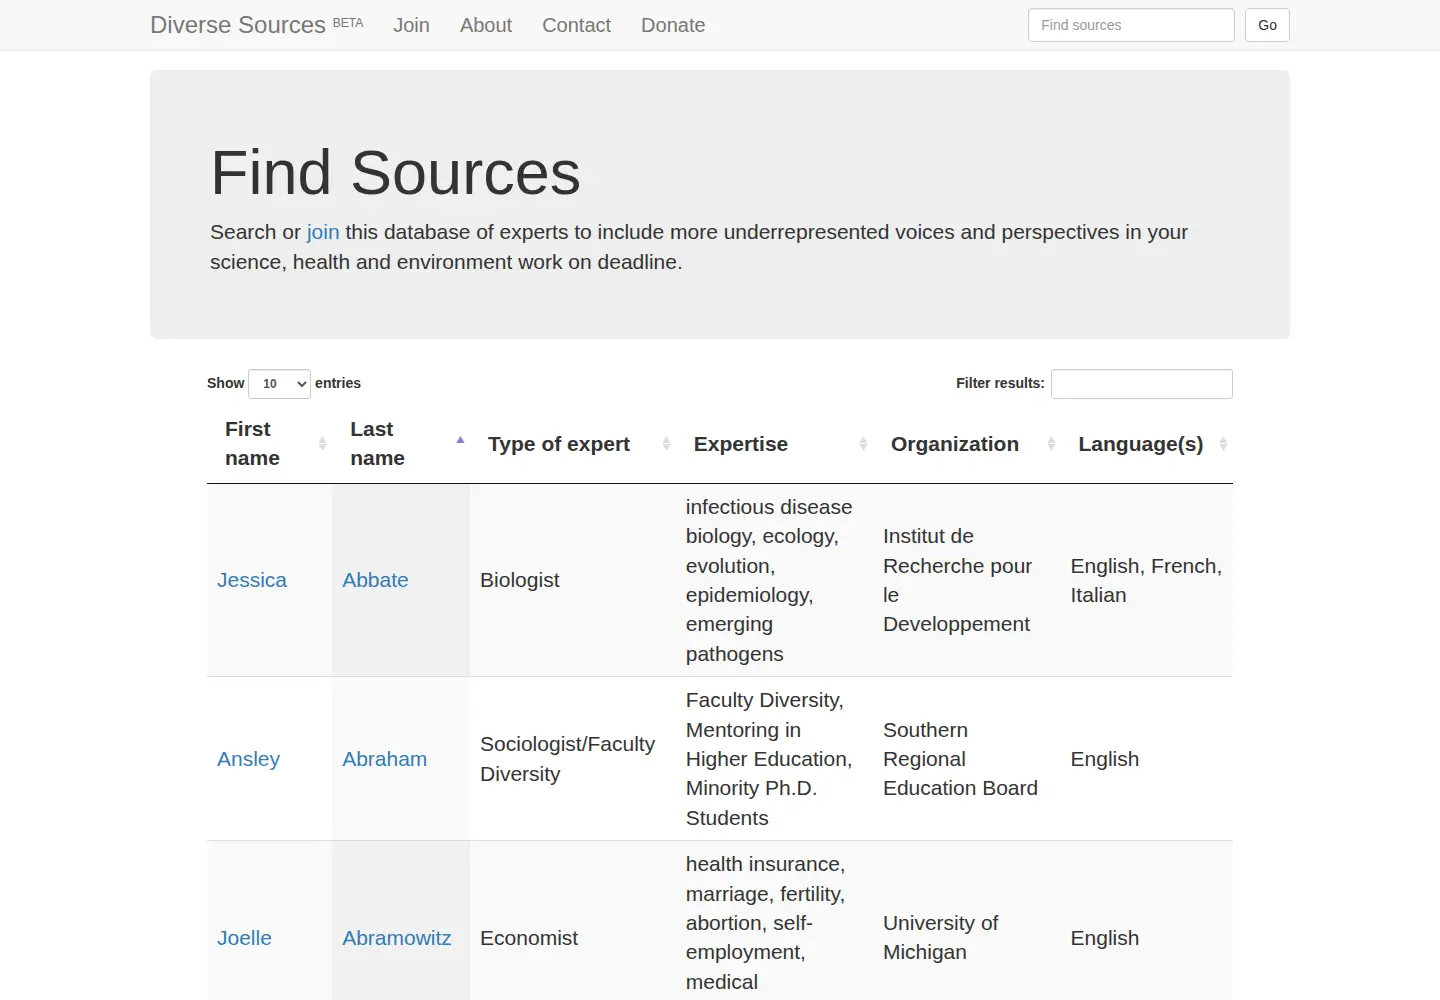Select the 'Southern Regional Education Board' cell
Viewport: 1440px width, 1000px height.
pyautogui.click(x=967, y=759)
